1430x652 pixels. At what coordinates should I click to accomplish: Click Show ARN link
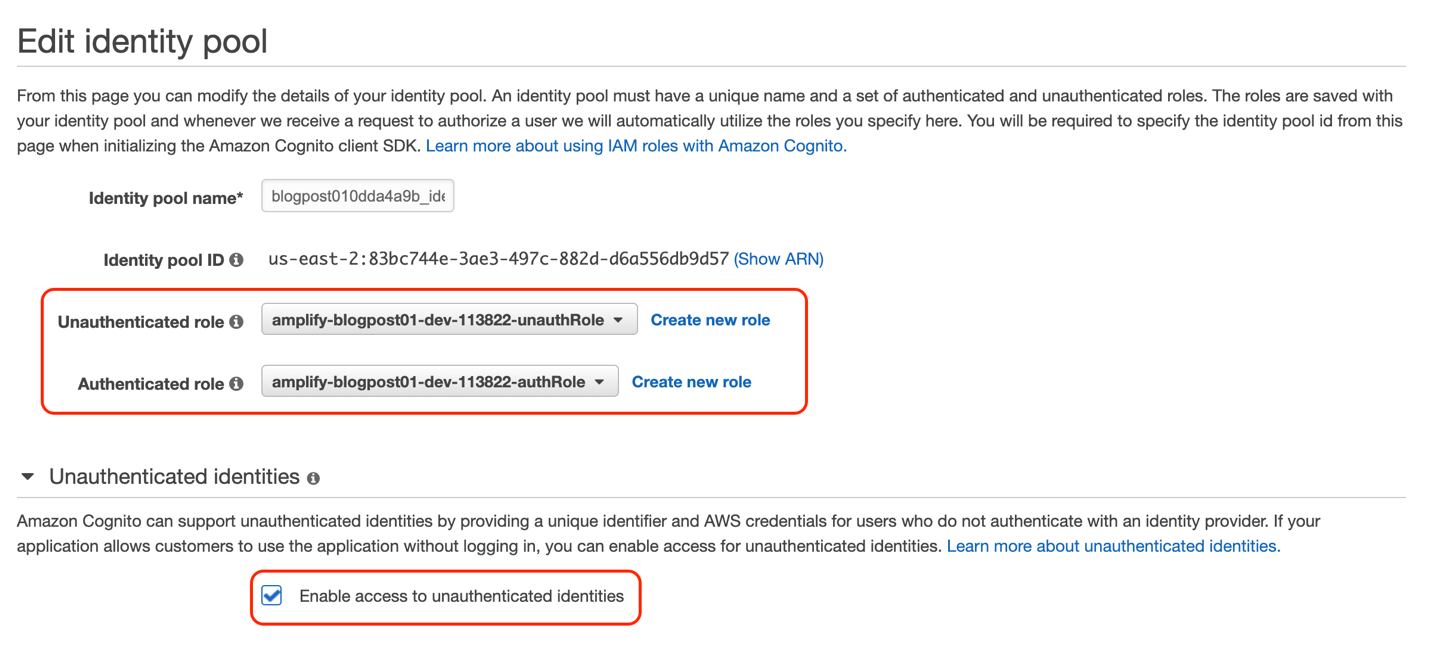coord(779,259)
